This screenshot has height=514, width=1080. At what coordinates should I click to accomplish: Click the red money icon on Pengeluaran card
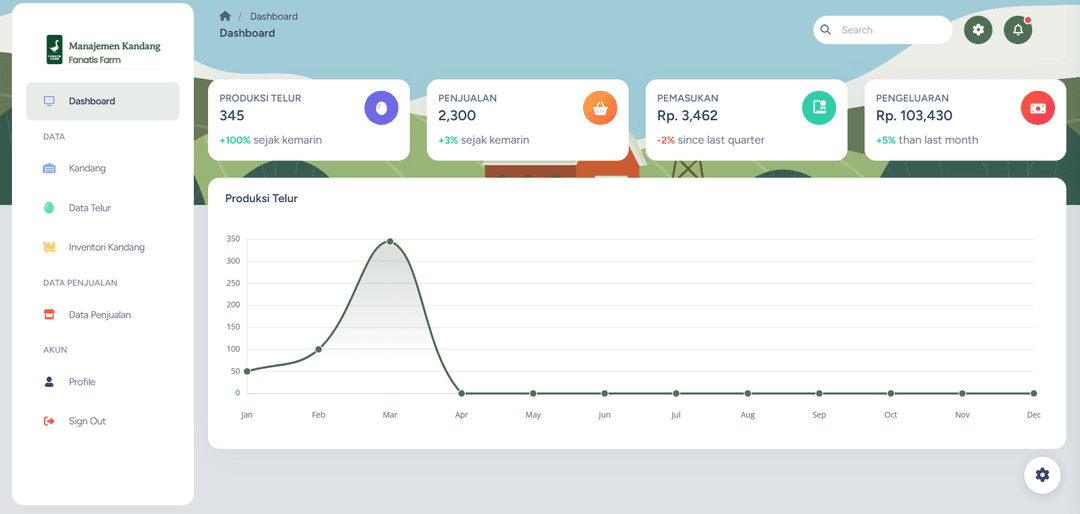[1038, 107]
